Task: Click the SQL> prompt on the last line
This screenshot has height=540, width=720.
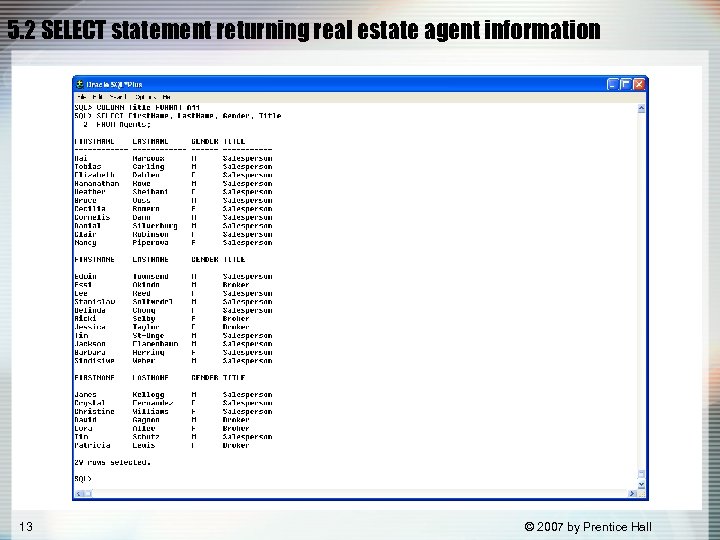Action: coord(83,479)
